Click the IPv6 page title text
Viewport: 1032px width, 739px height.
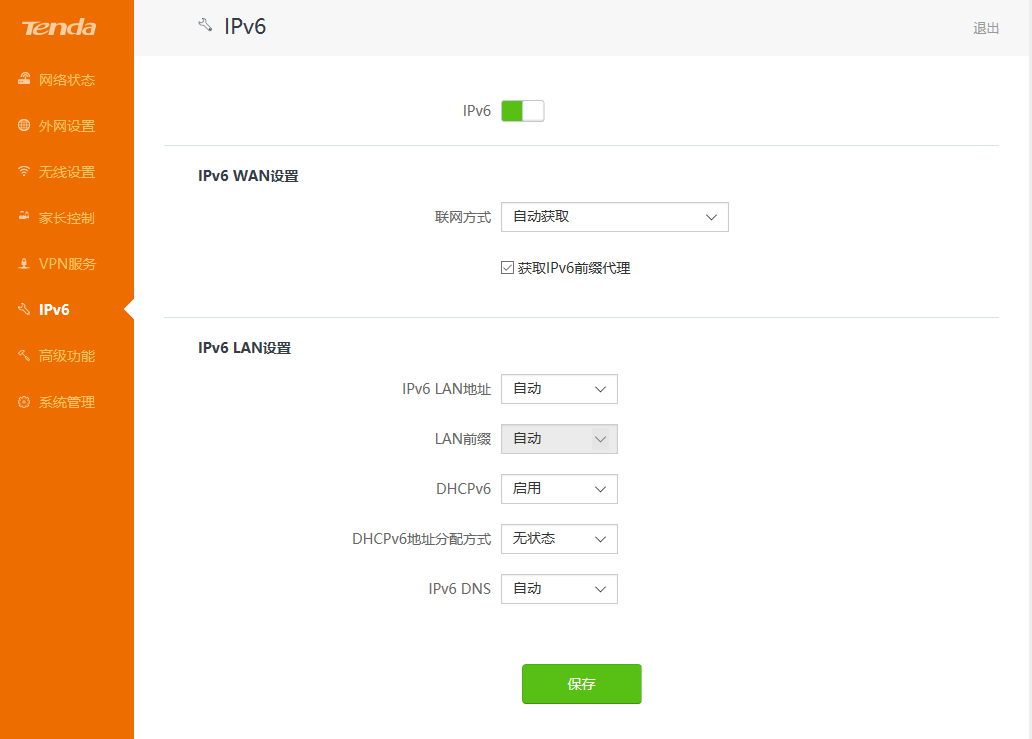245,26
